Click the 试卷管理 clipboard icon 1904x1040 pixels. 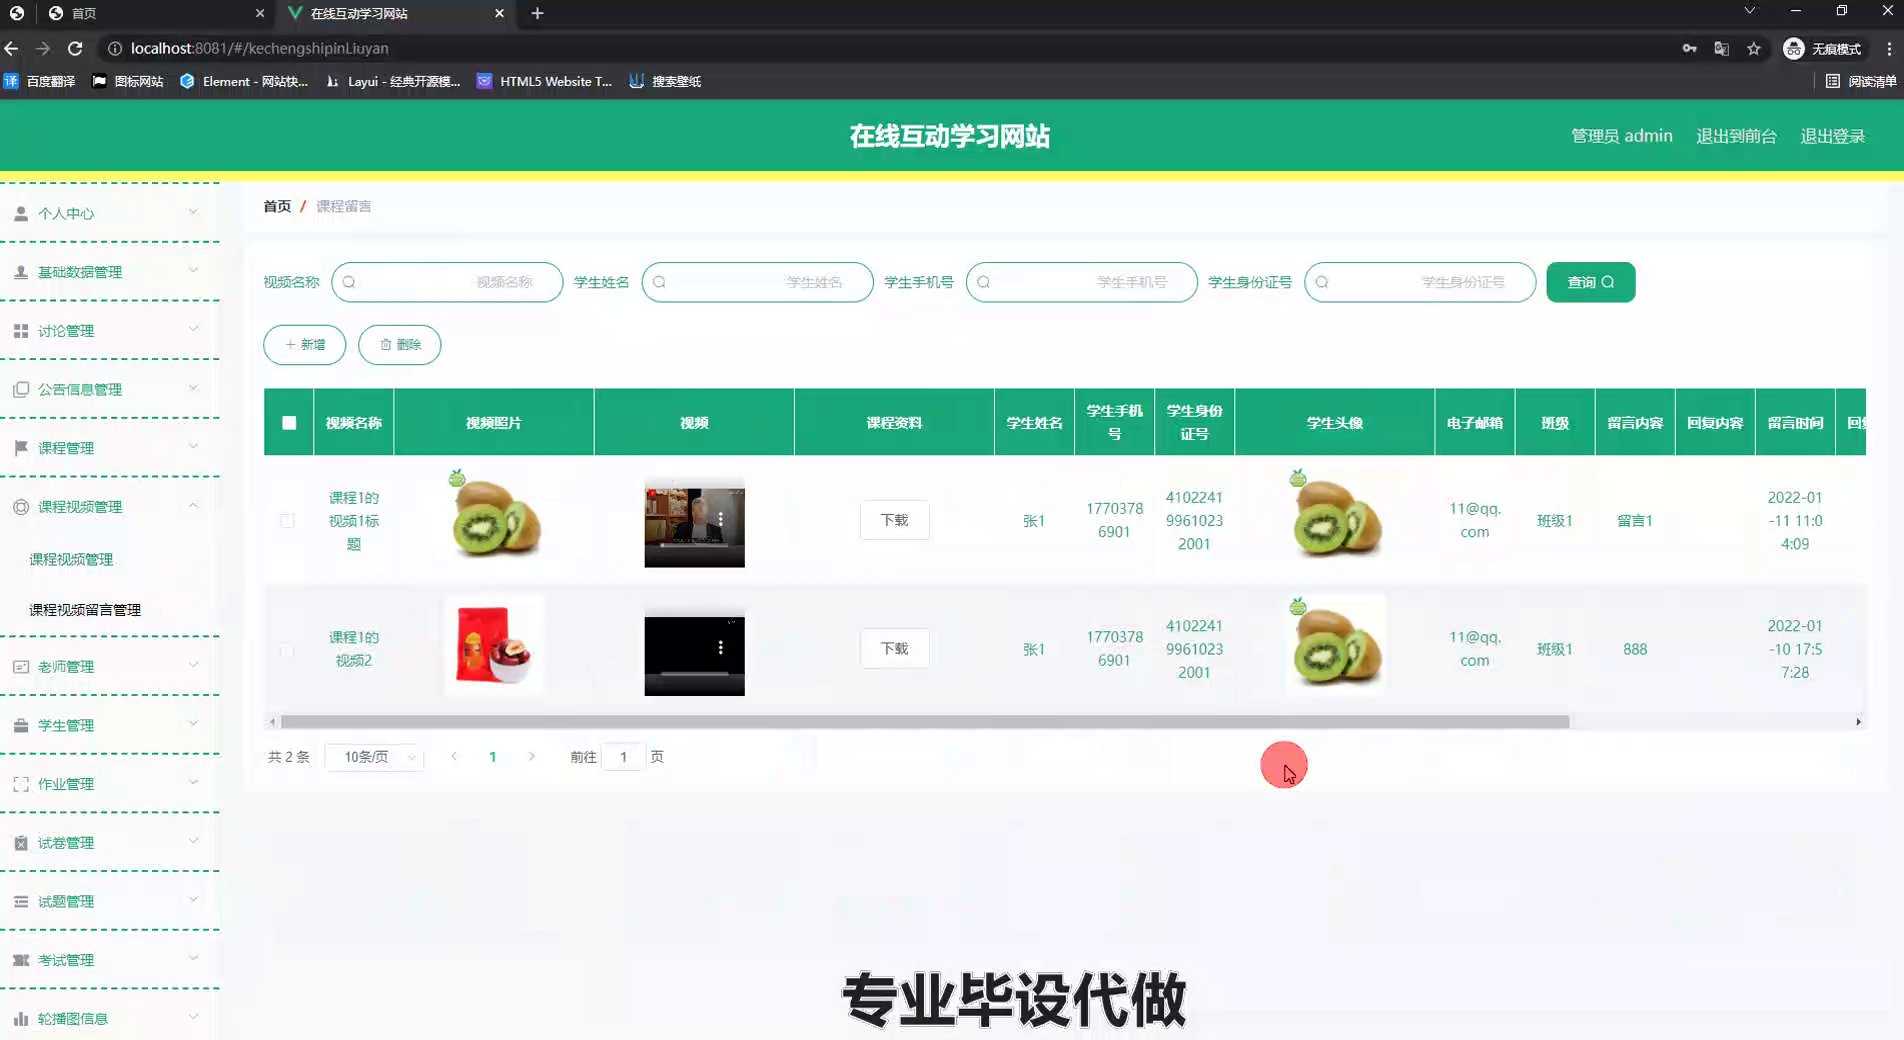21,843
